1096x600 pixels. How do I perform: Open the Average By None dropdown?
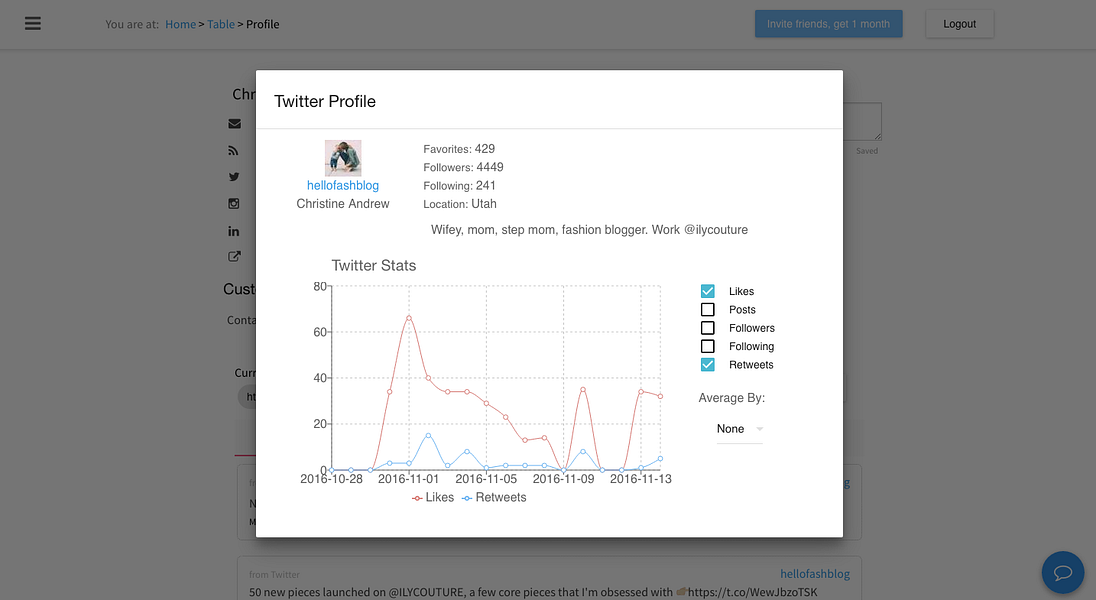click(740, 429)
